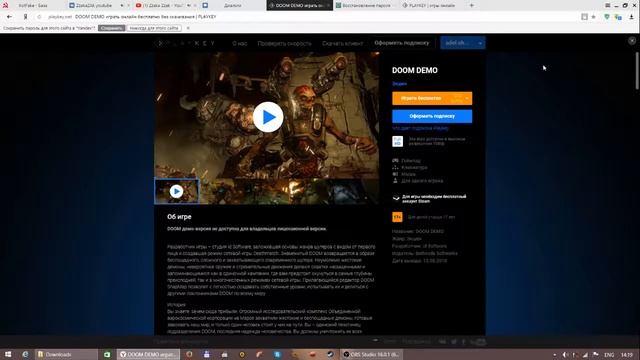Click the Full HD badge icon

[x=397, y=141]
